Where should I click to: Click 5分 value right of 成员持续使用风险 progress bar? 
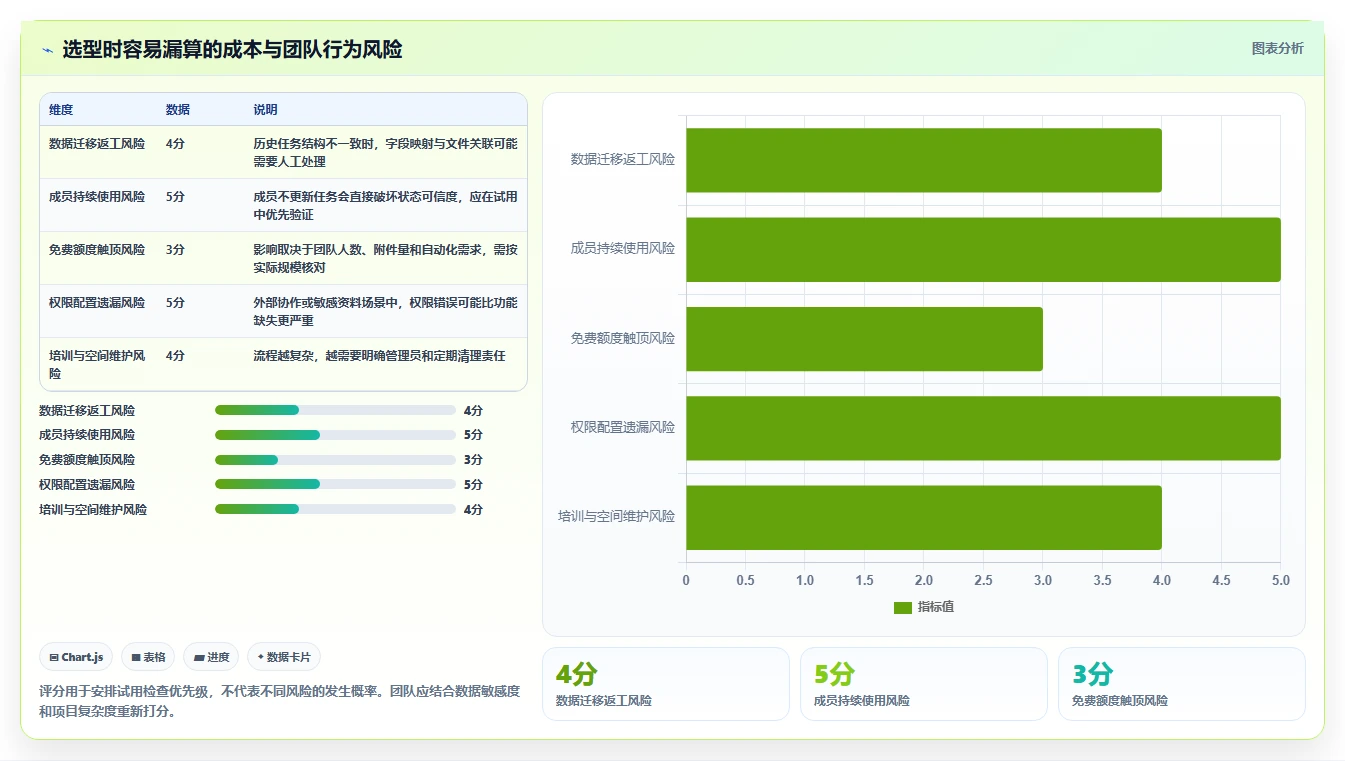click(x=473, y=435)
